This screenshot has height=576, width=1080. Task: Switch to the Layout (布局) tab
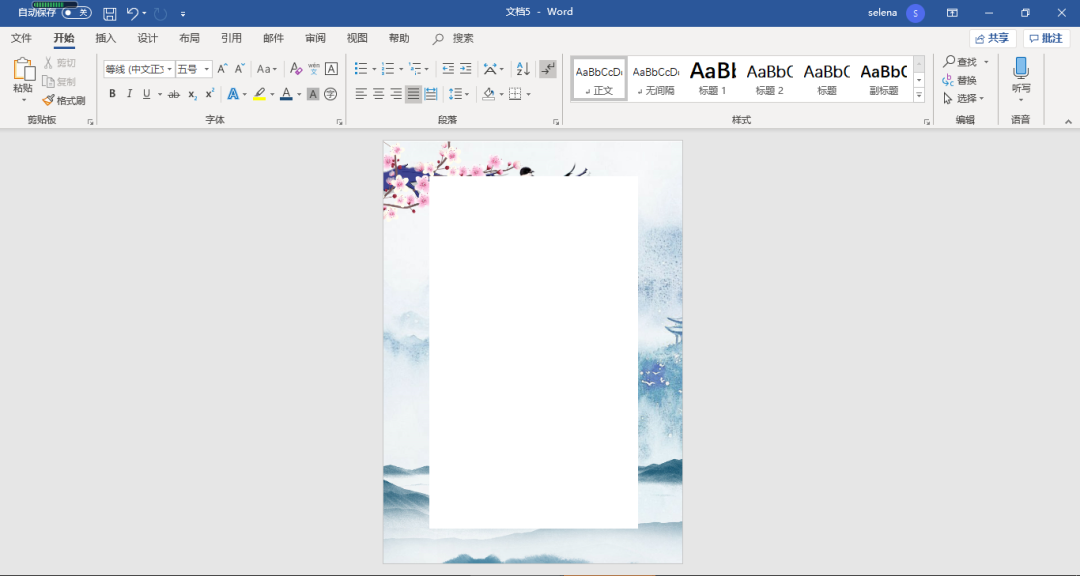point(189,38)
